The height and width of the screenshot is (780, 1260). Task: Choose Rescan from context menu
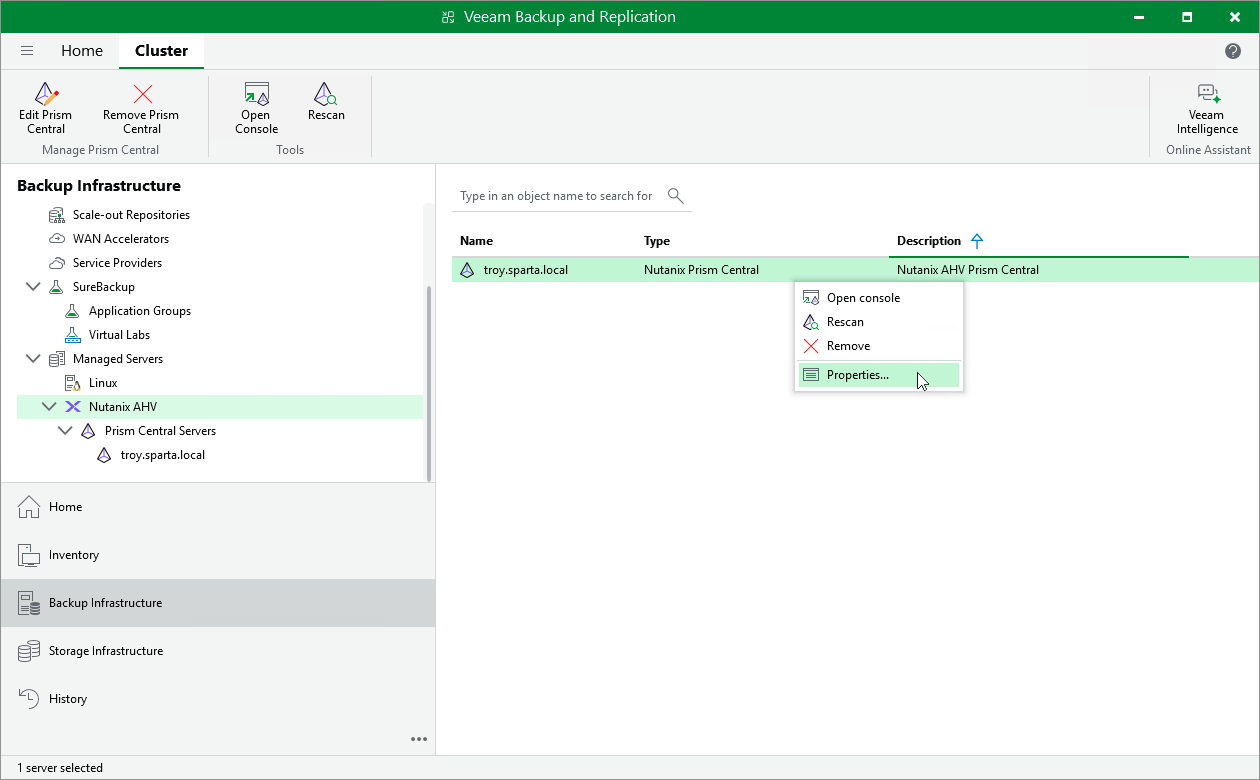(x=878, y=322)
